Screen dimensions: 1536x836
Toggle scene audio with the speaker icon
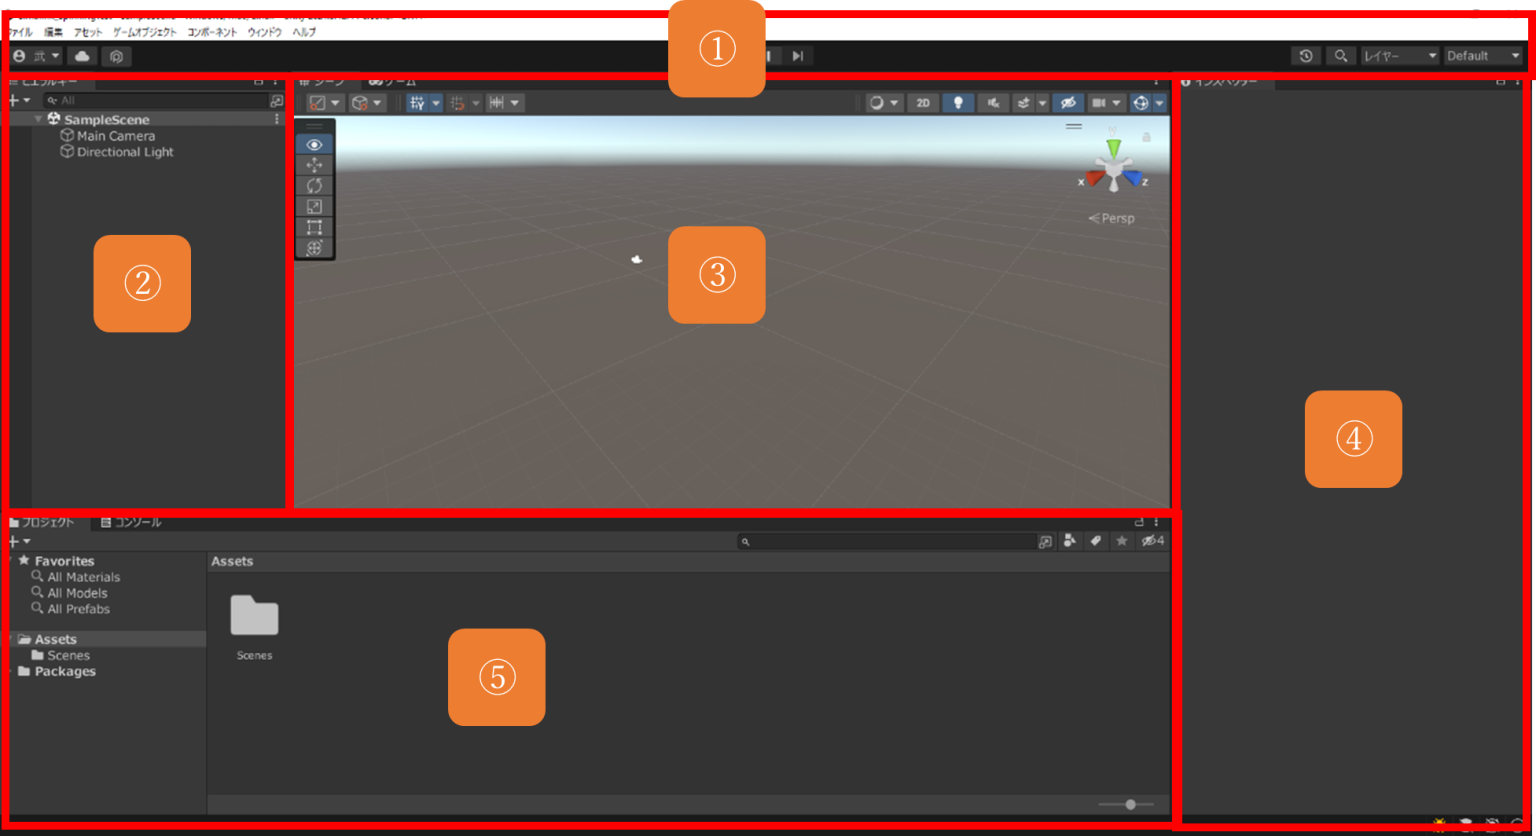[x=993, y=102]
